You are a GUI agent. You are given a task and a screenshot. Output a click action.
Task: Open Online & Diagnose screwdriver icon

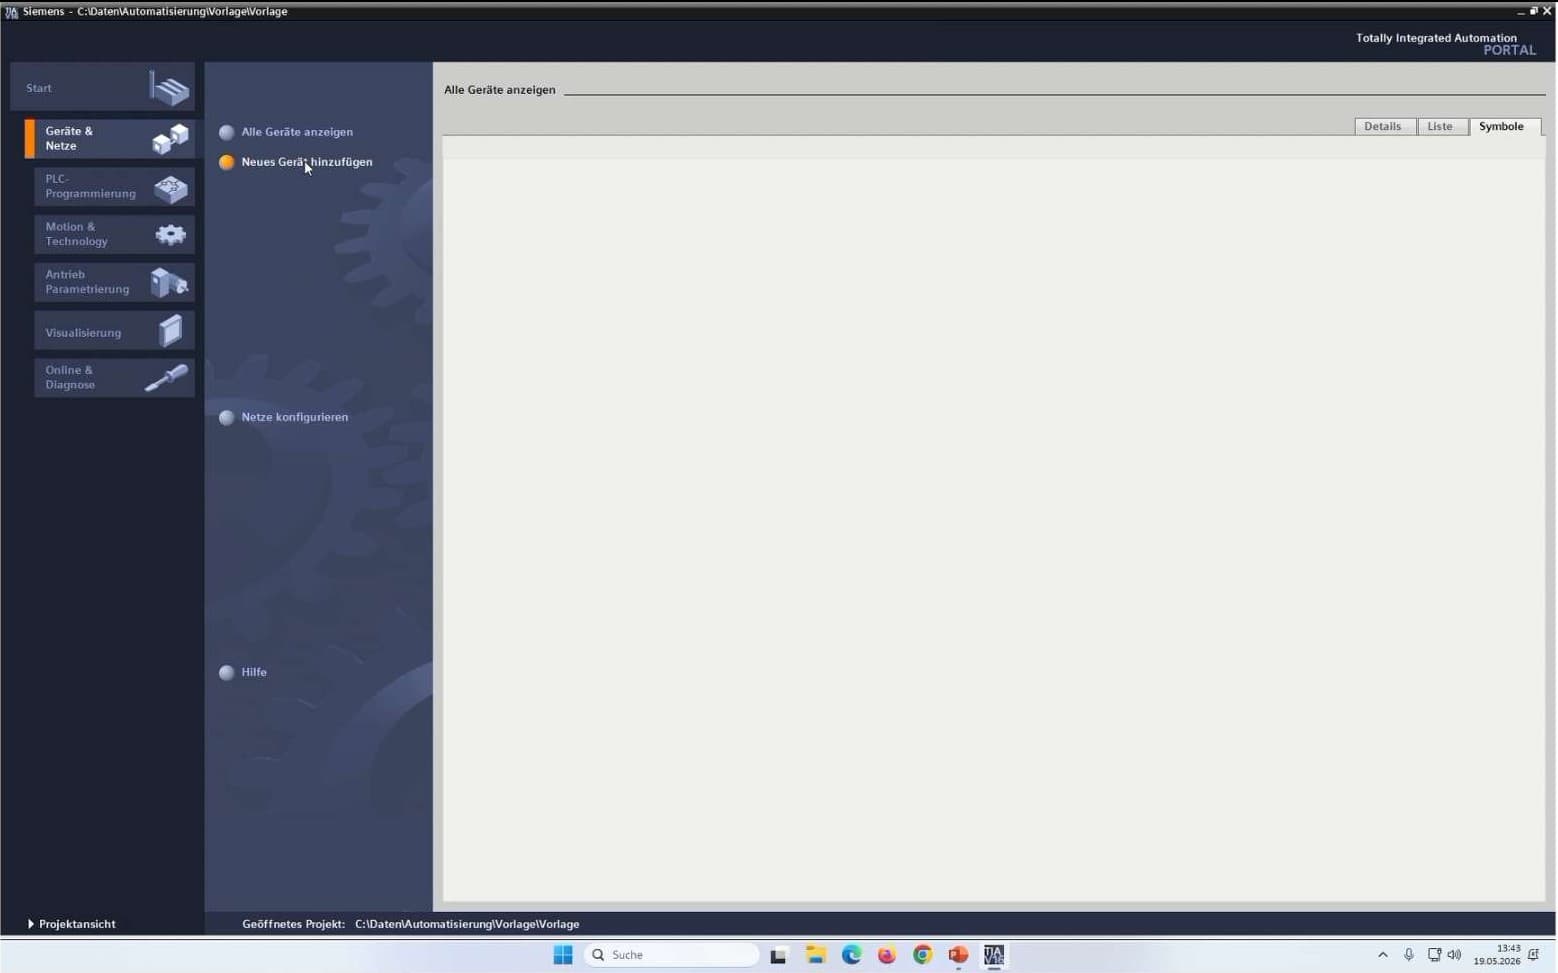(x=166, y=378)
